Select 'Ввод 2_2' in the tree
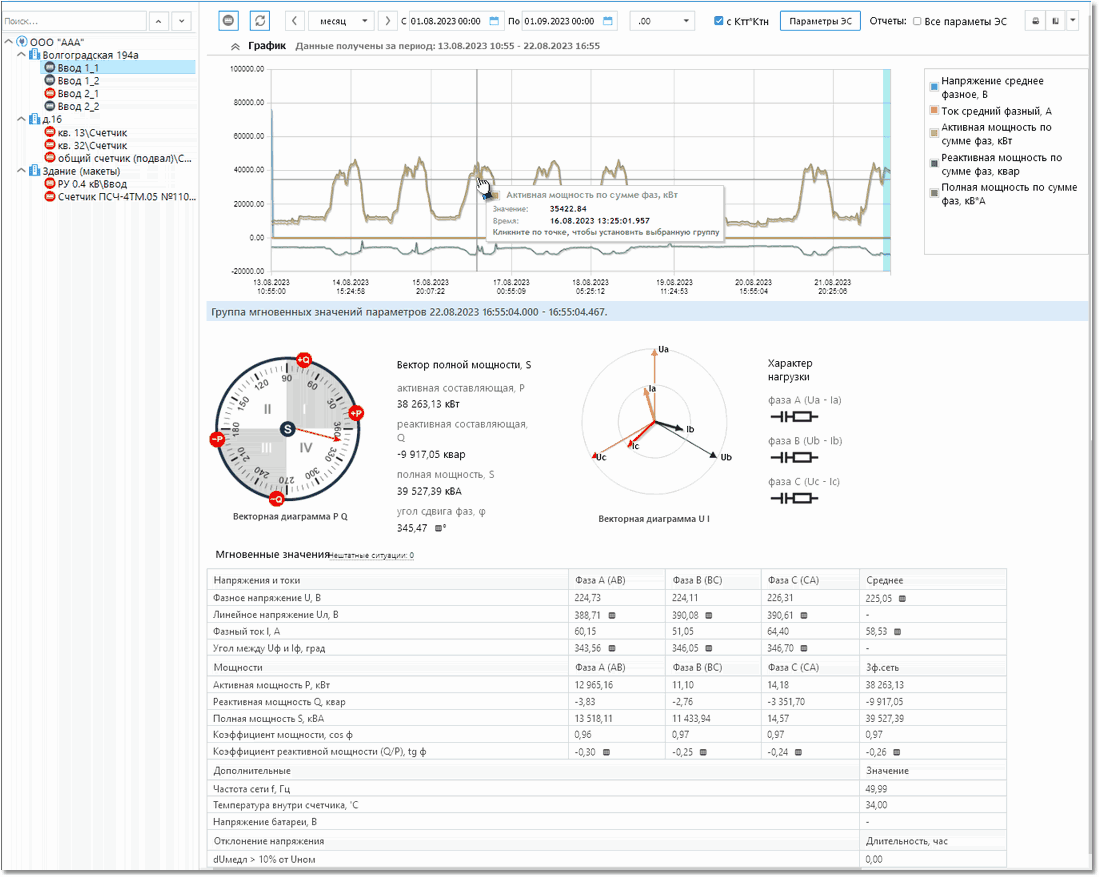The height and width of the screenshot is (877, 1099). click(x=78, y=107)
